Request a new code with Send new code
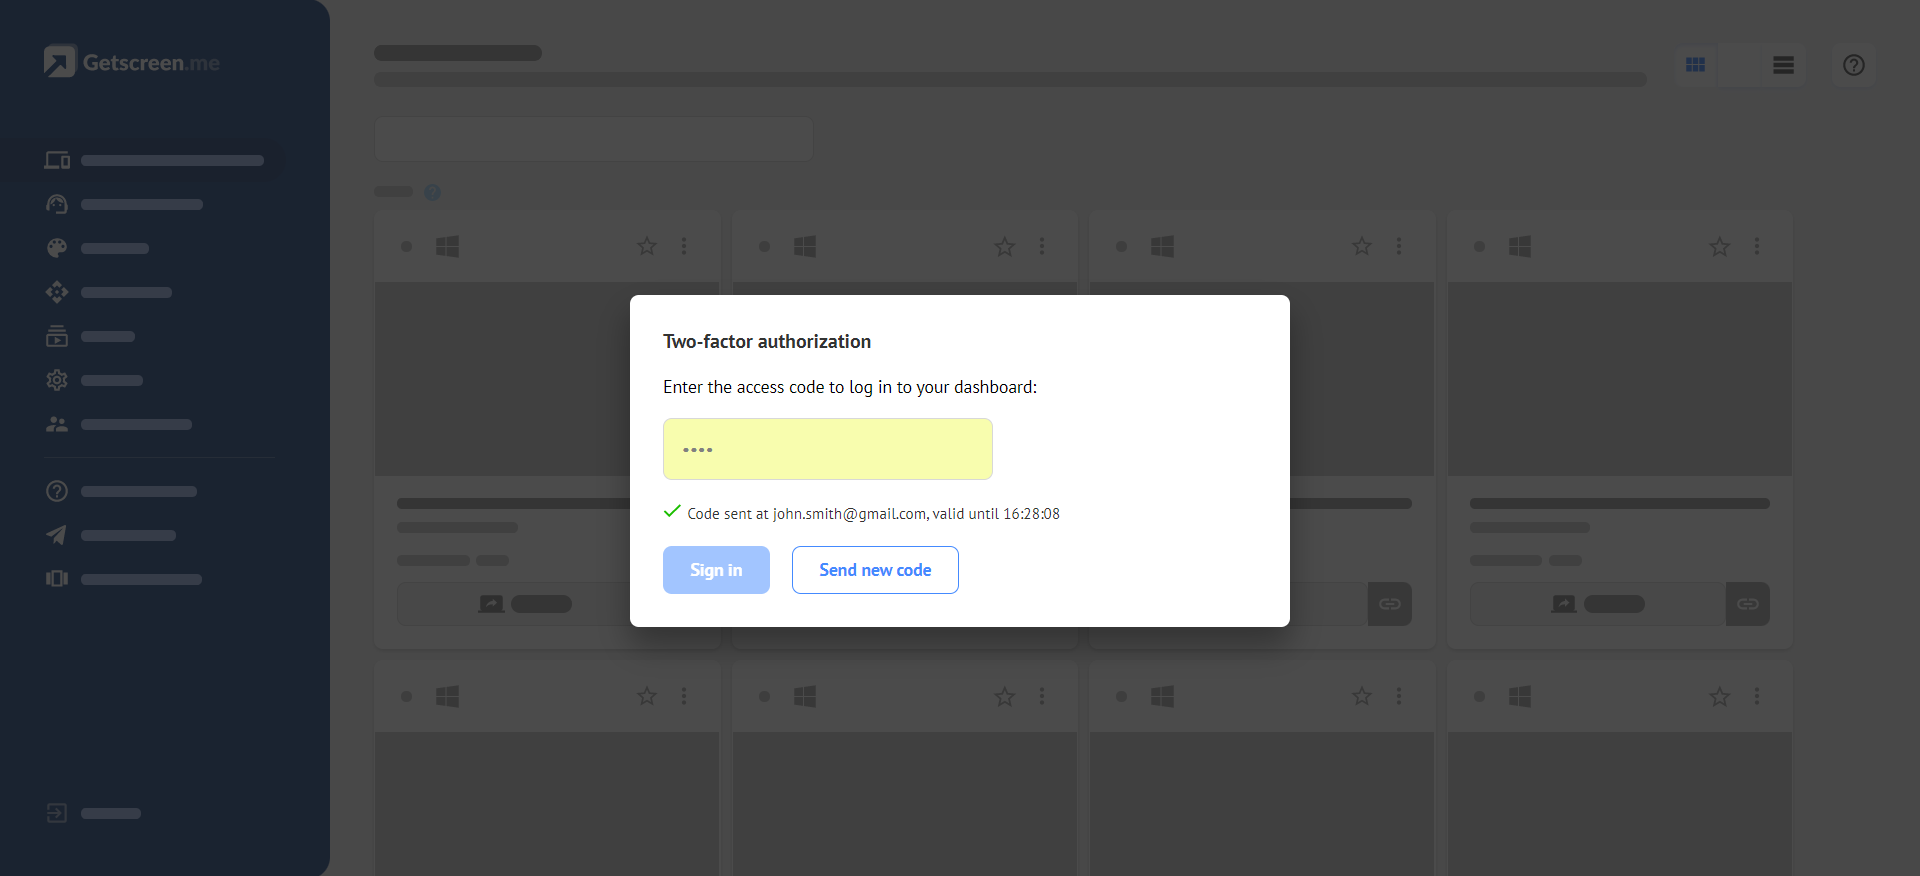1920x876 pixels. [x=875, y=570]
